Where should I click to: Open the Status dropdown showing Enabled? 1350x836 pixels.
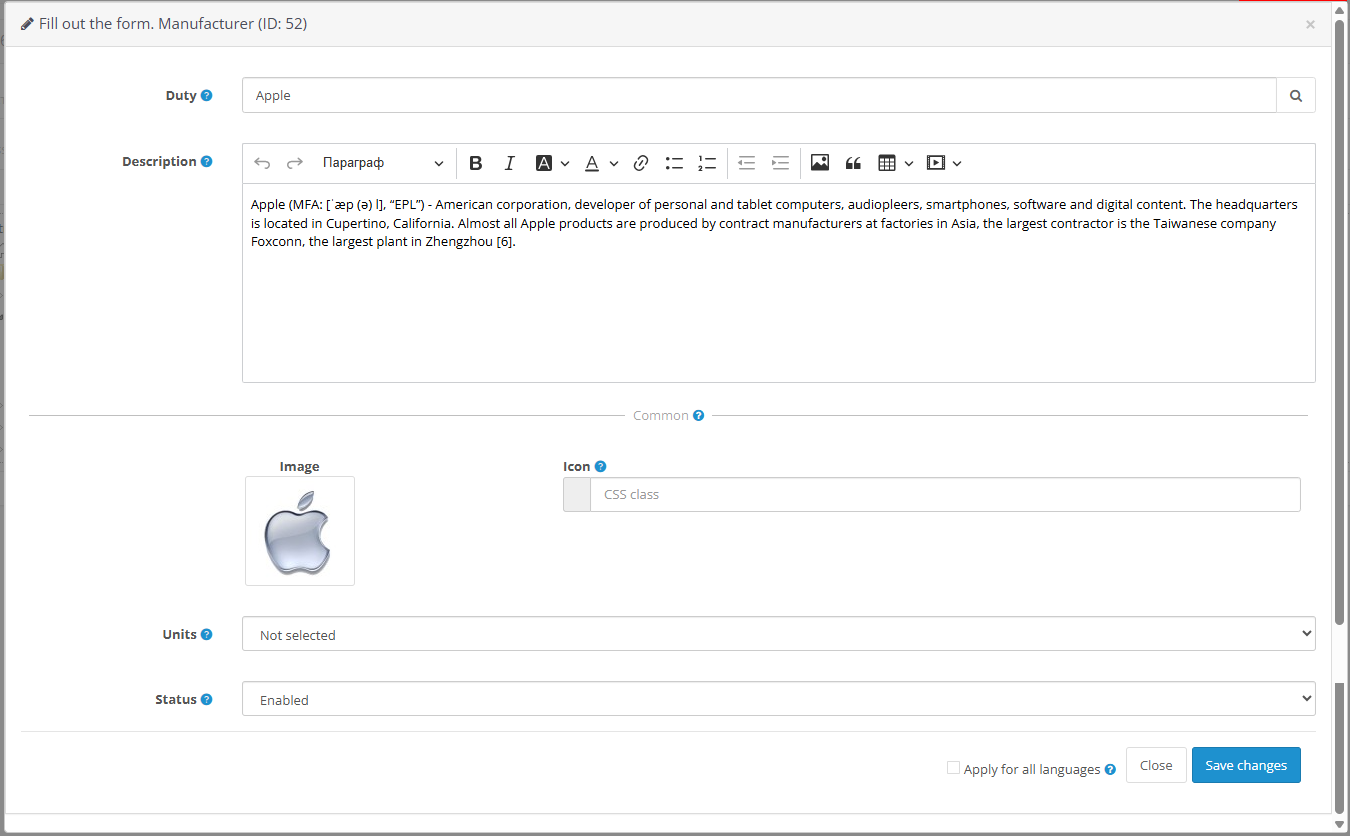[779, 699]
